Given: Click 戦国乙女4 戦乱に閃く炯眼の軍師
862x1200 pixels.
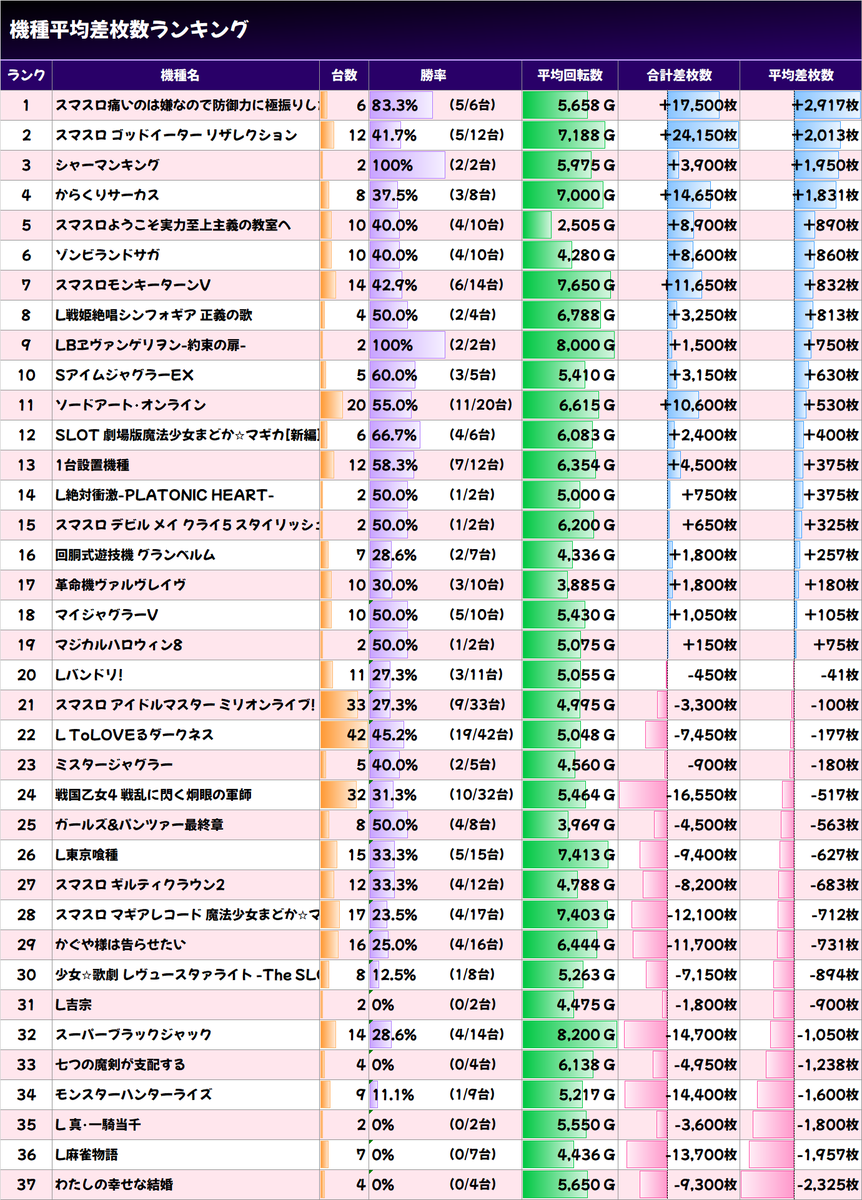Looking at the screenshot, I should point(153,795).
